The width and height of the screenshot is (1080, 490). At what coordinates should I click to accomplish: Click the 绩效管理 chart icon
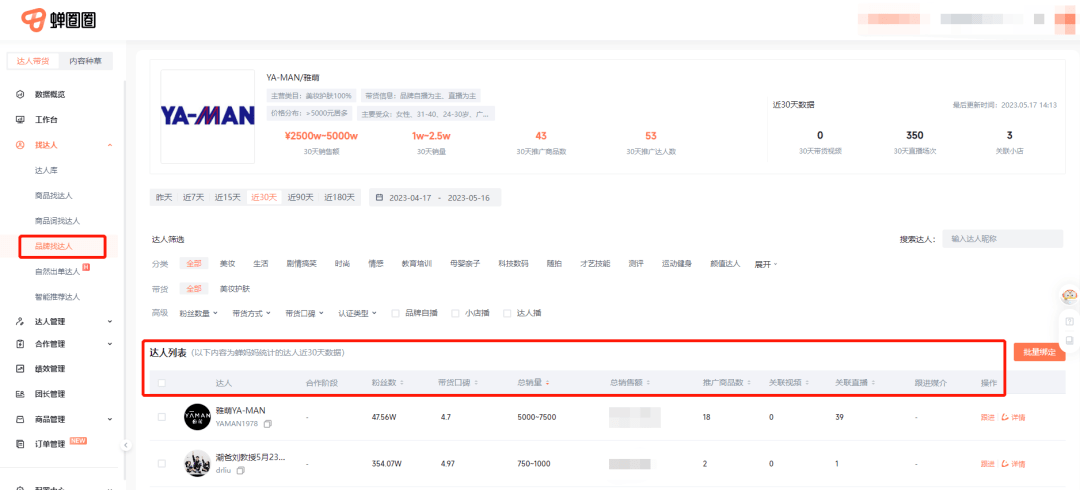point(21,369)
